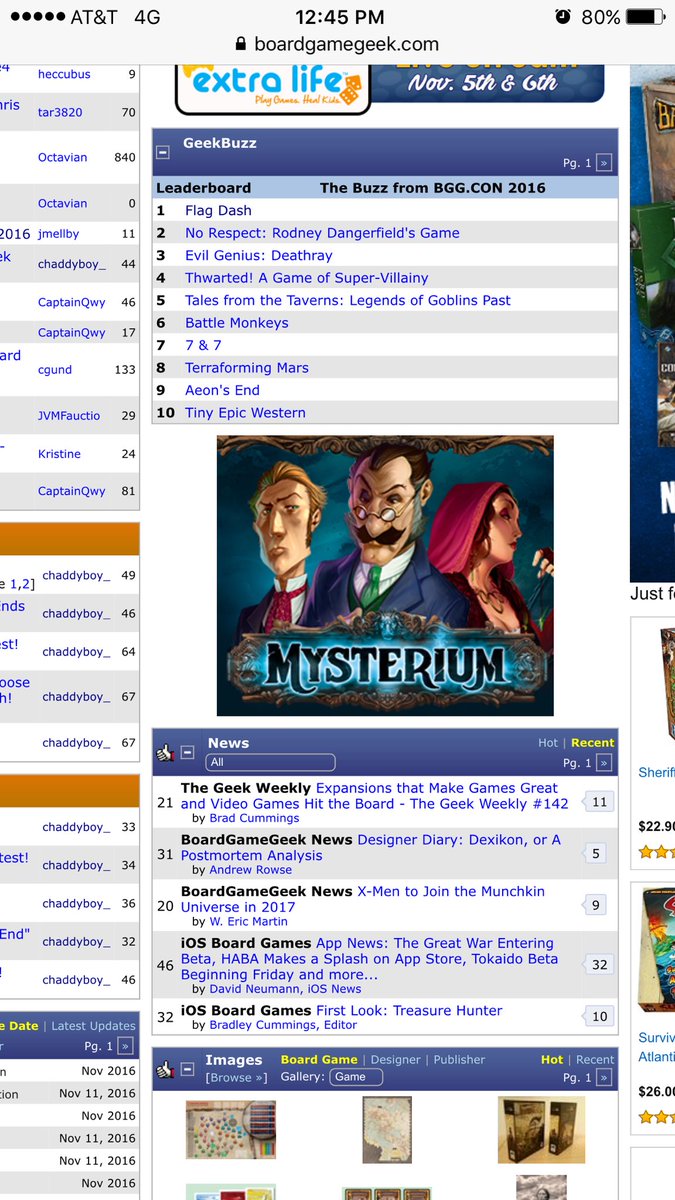Select the Designer tab in Images
675x1200 pixels.
pos(395,1060)
